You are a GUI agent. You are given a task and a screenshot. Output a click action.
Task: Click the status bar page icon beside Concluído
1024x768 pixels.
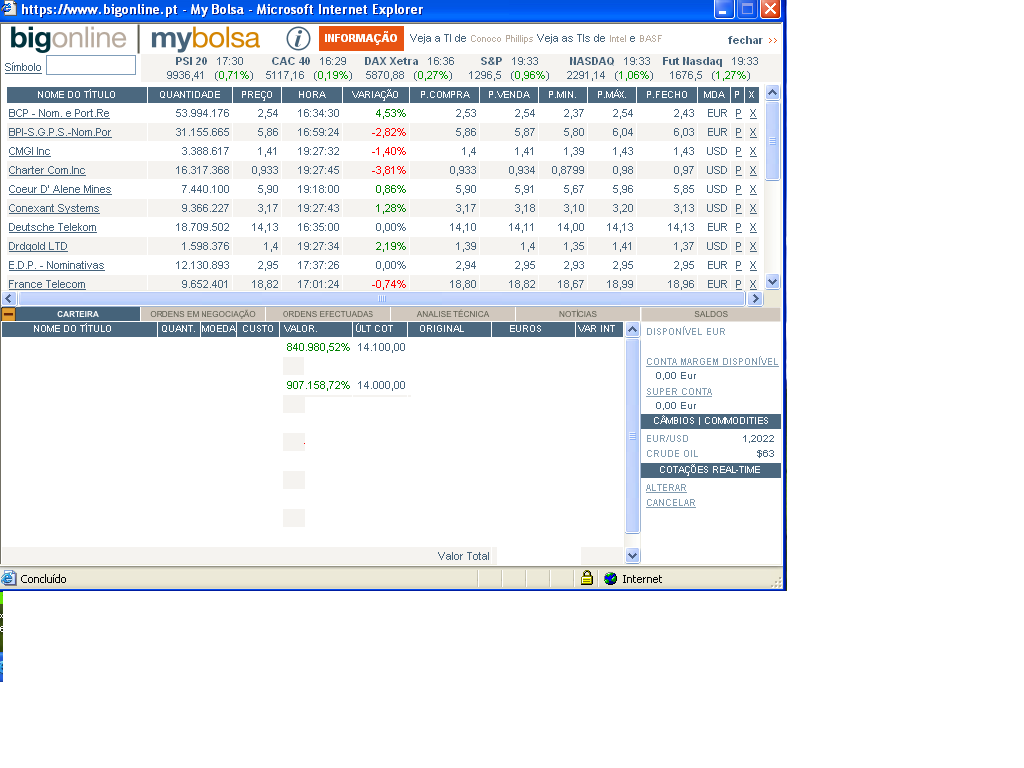[9, 579]
